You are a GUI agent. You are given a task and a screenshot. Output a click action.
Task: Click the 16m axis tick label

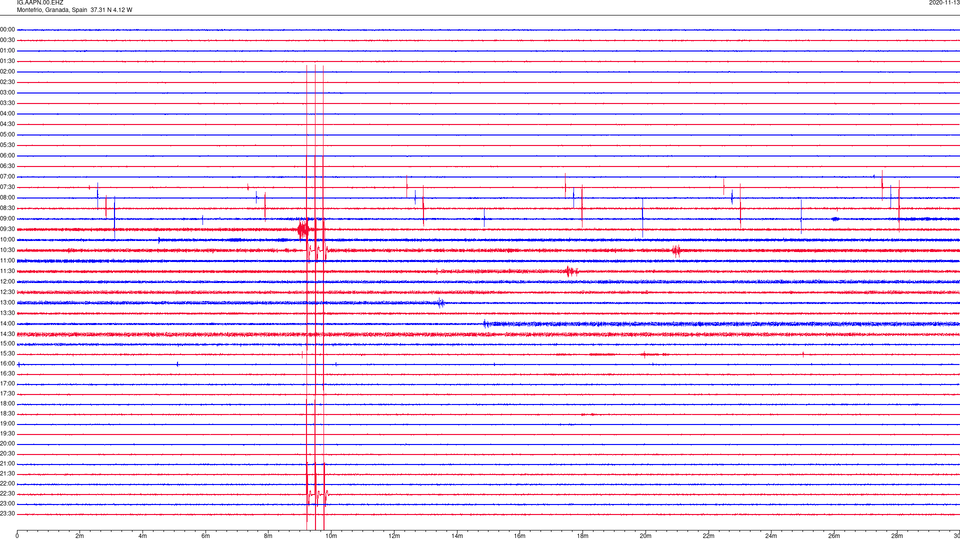pyautogui.click(x=520, y=536)
